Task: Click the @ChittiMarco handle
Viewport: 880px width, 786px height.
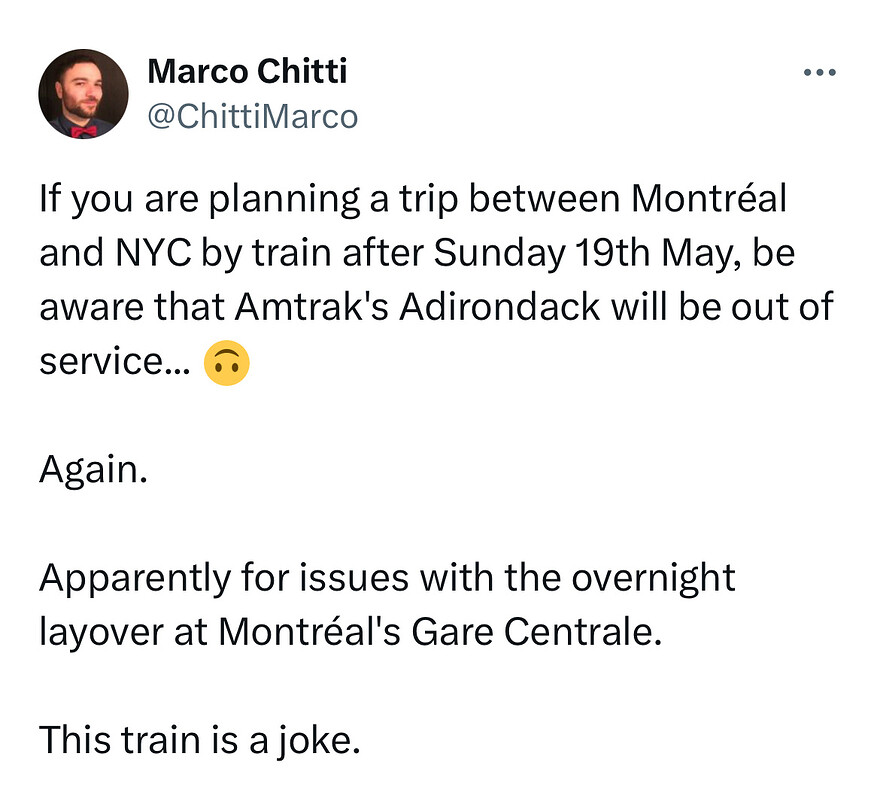Action: point(252,116)
